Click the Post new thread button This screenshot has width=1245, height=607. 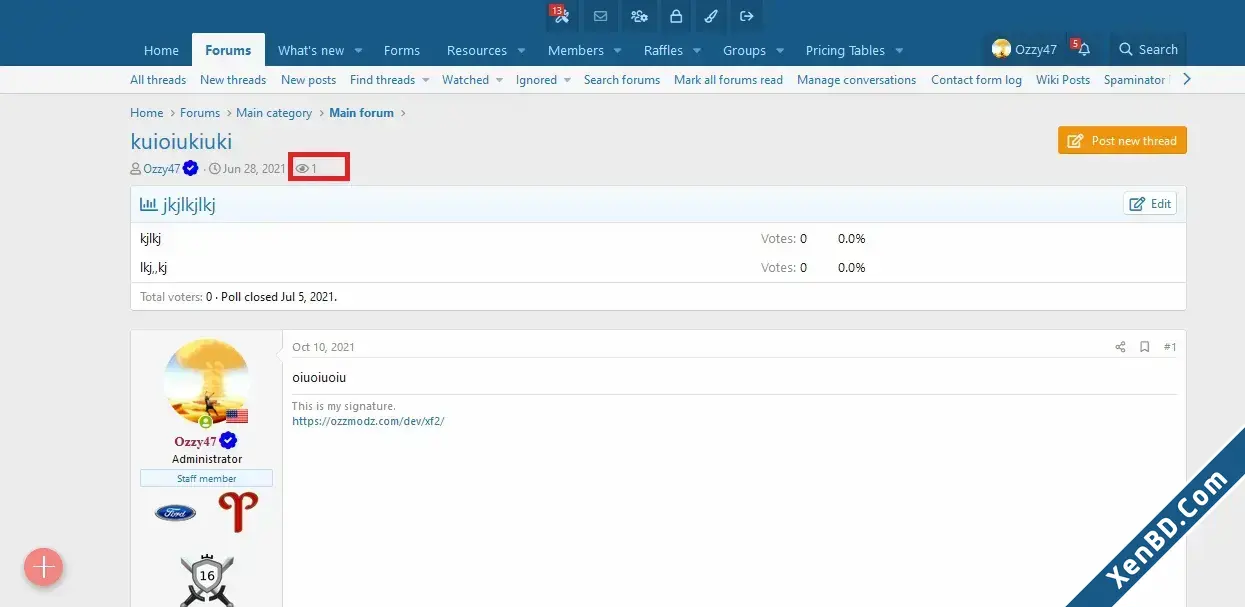tap(1122, 141)
